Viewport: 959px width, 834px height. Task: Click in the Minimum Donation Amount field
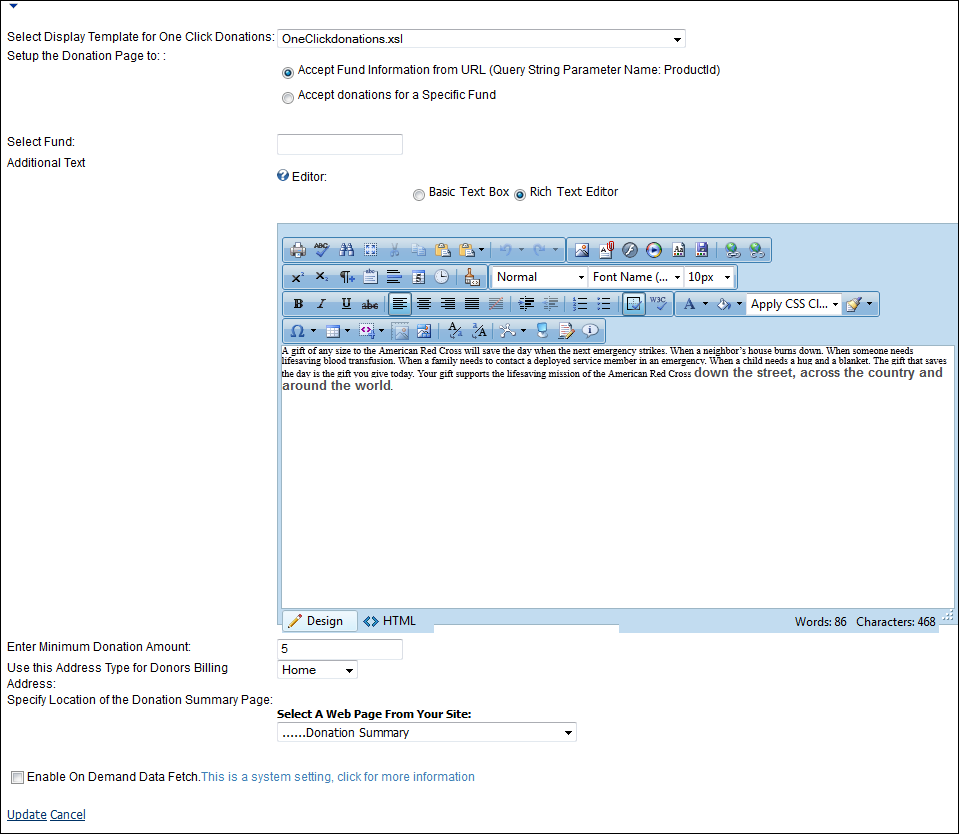(x=339, y=649)
